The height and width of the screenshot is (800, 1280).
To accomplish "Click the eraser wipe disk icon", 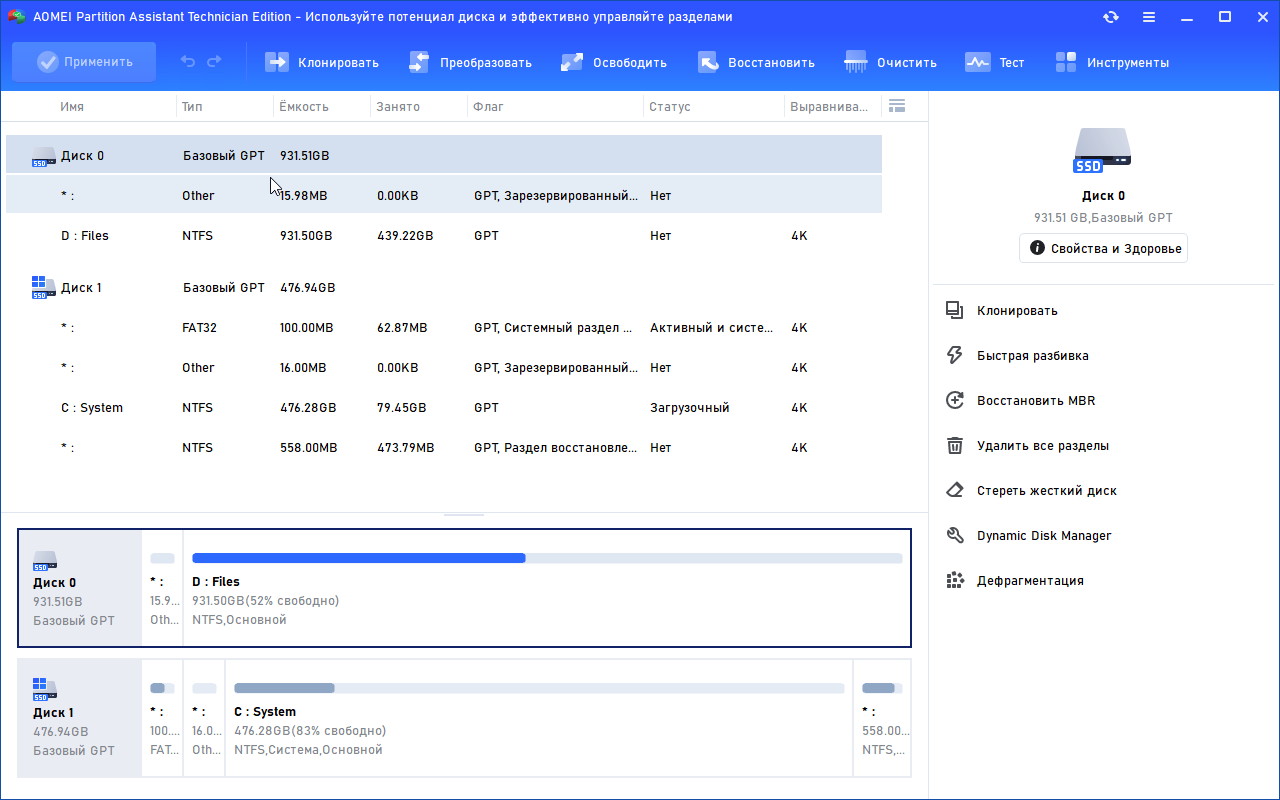I will pyautogui.click(x=955, y=490).
